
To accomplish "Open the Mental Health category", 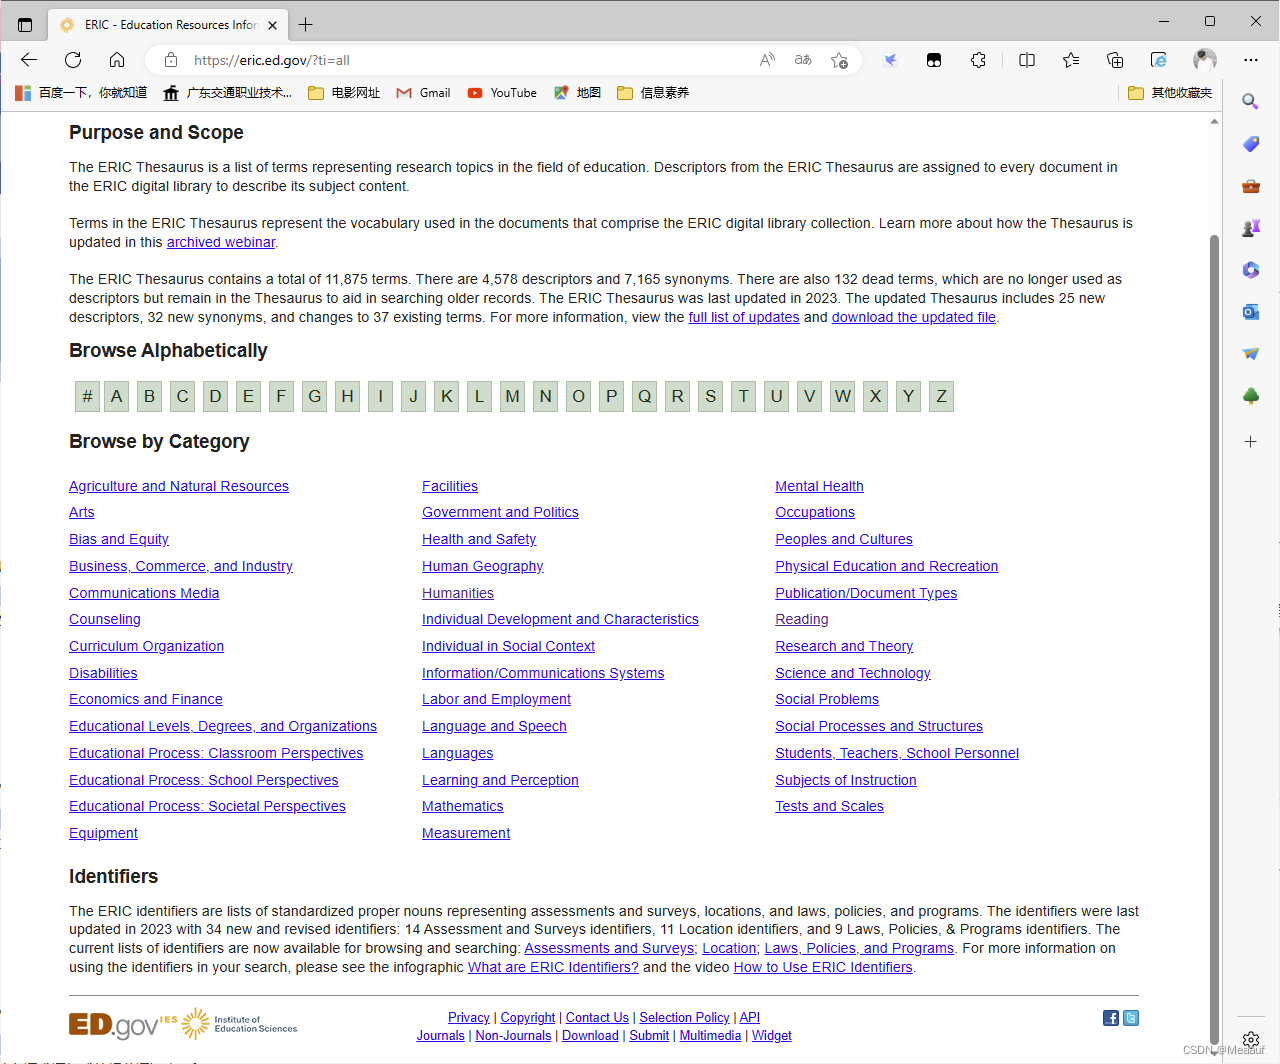I will [x=819, y=486].
